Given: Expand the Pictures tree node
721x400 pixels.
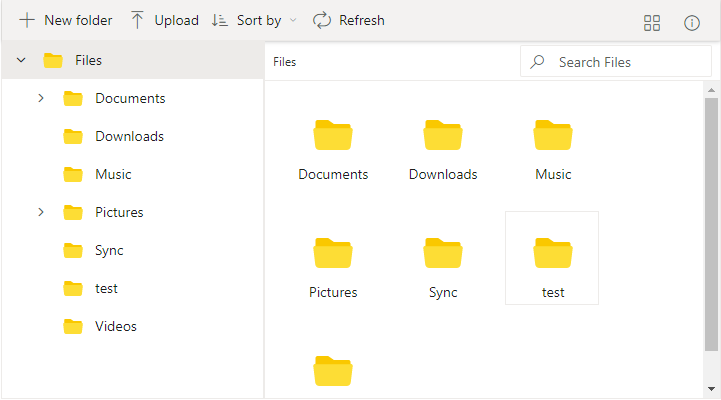Looking at the screenshot, I should pyautogui.click(x=41, y=212).
